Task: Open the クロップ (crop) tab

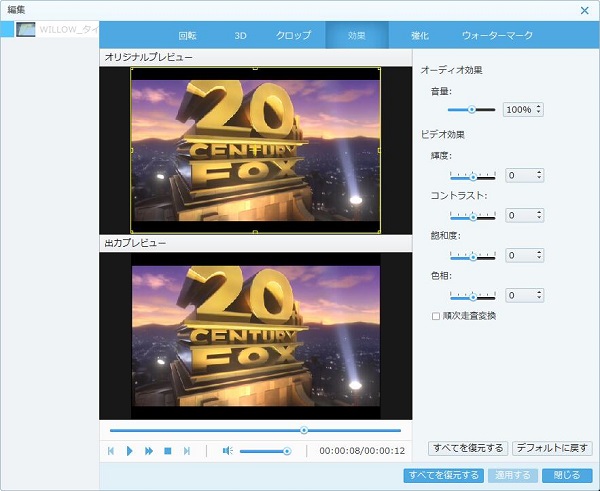Action: [293, 36]
